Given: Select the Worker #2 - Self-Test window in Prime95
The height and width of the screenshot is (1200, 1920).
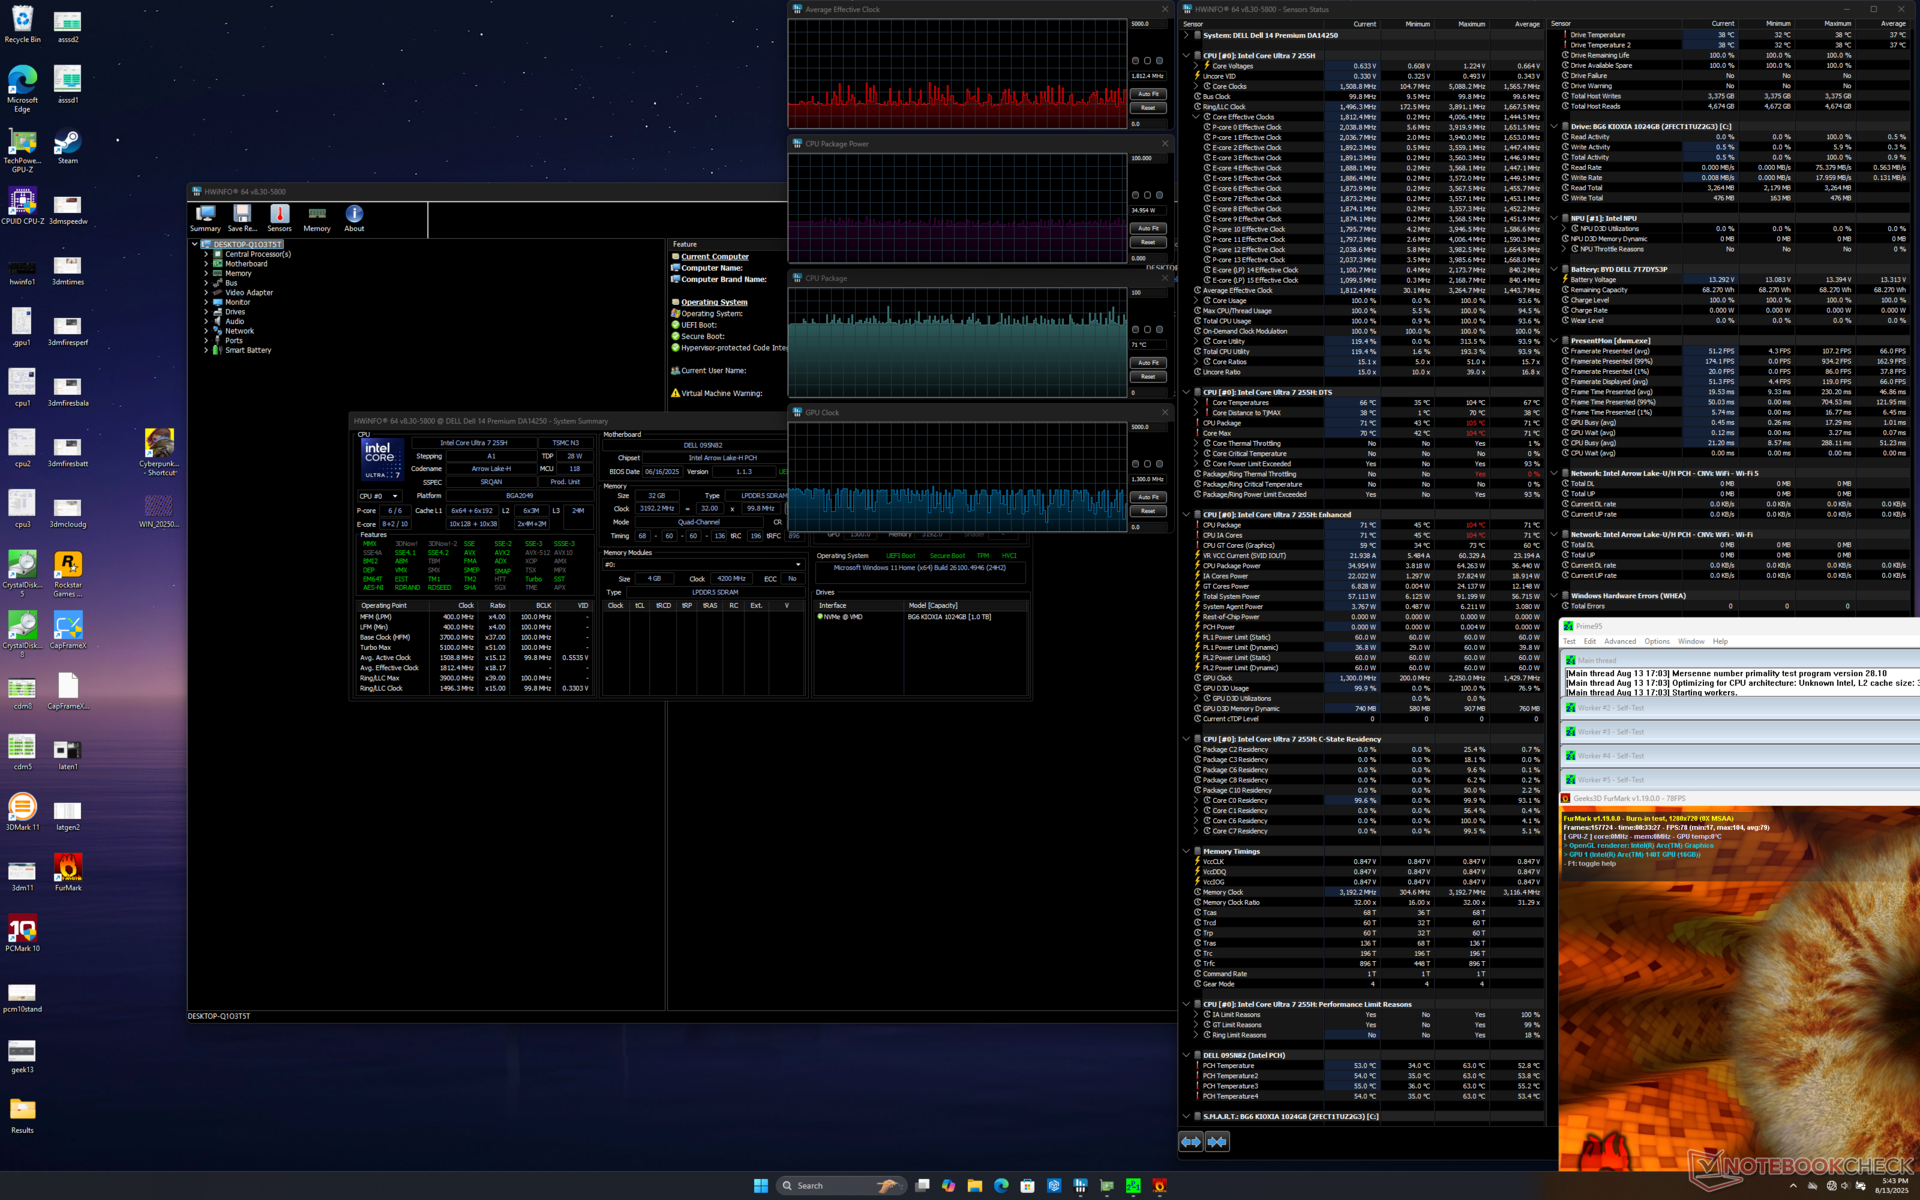Looking at the screenshot, I should tap(1740, 708).
